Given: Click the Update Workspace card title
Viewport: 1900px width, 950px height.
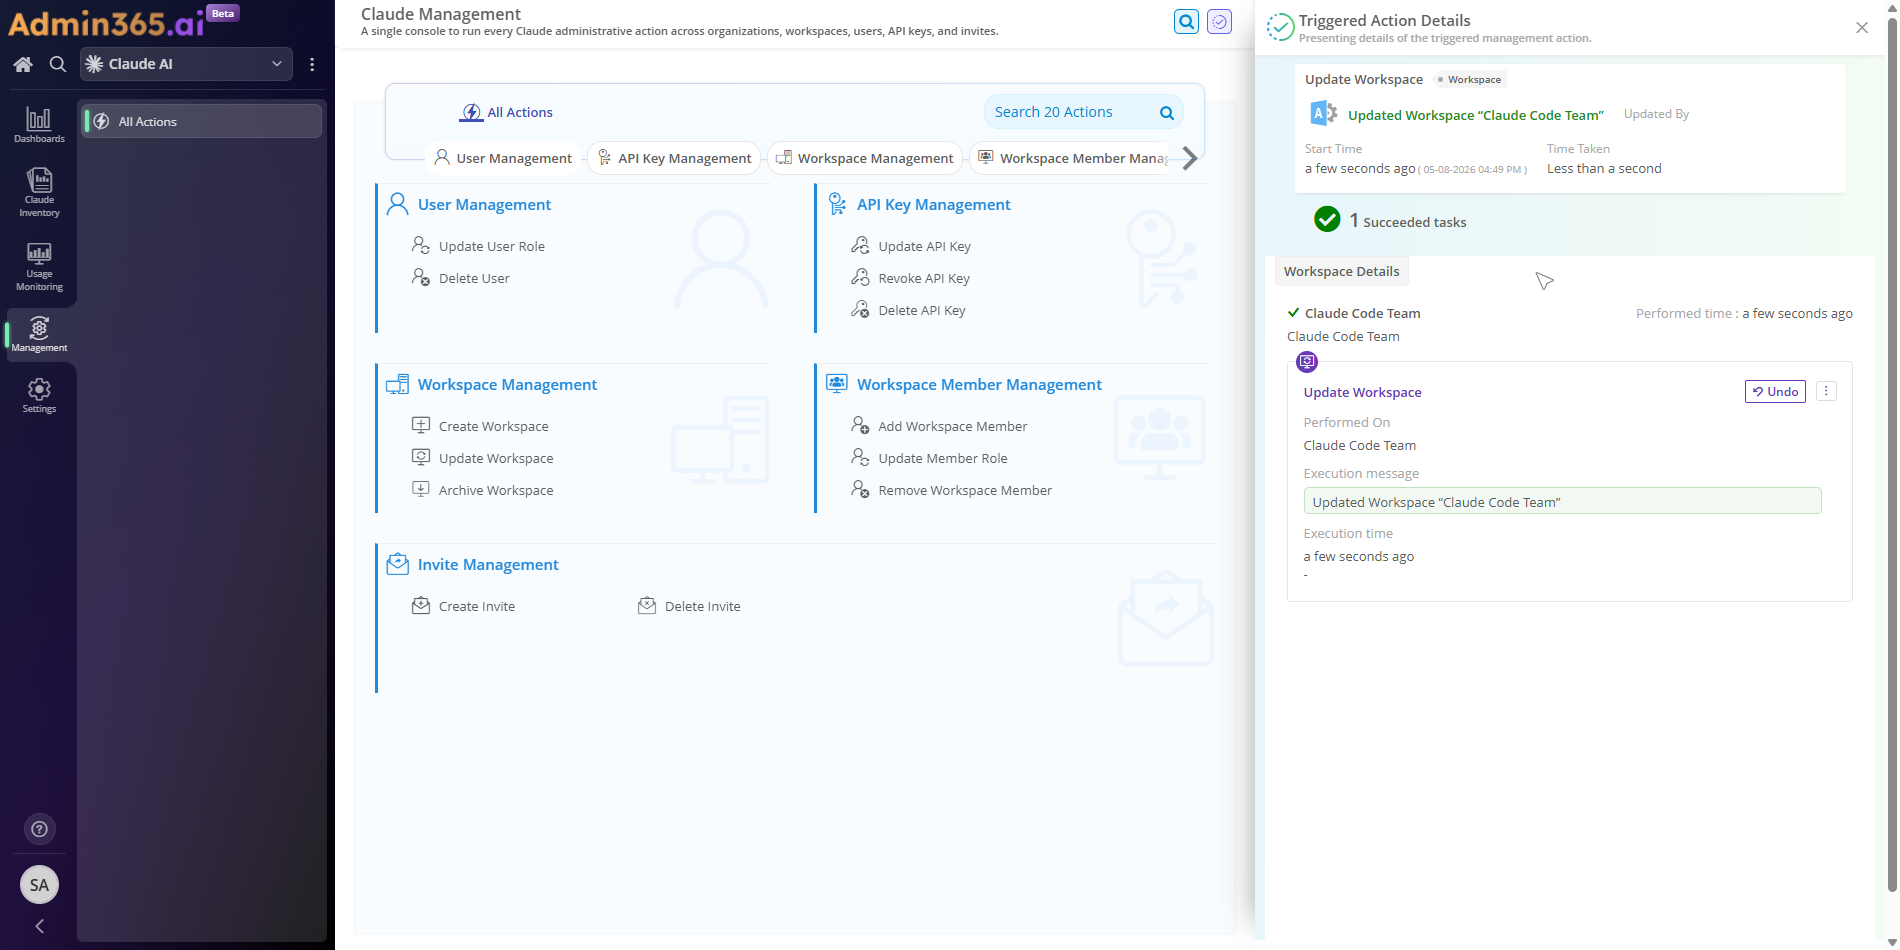Looking at the screenshot, I should (1362, 392).
